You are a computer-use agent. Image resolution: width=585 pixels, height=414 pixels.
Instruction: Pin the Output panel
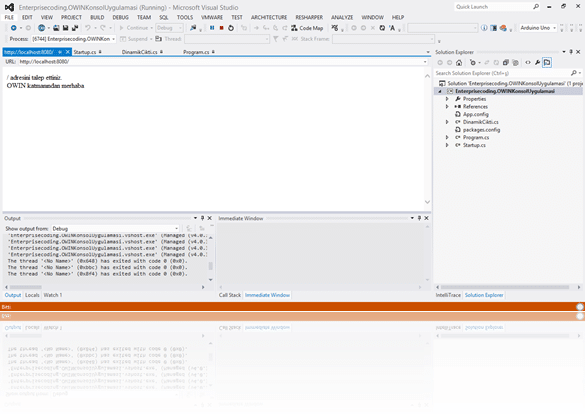202,218
